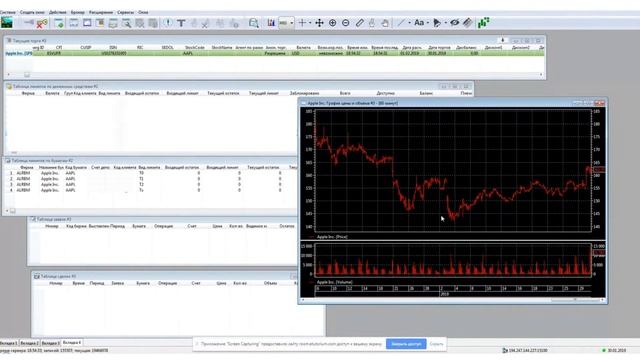Screen dimensions: 640x360
Task: Open the crosshair tool dropdown arrow
Action: [x=310, y=23]
